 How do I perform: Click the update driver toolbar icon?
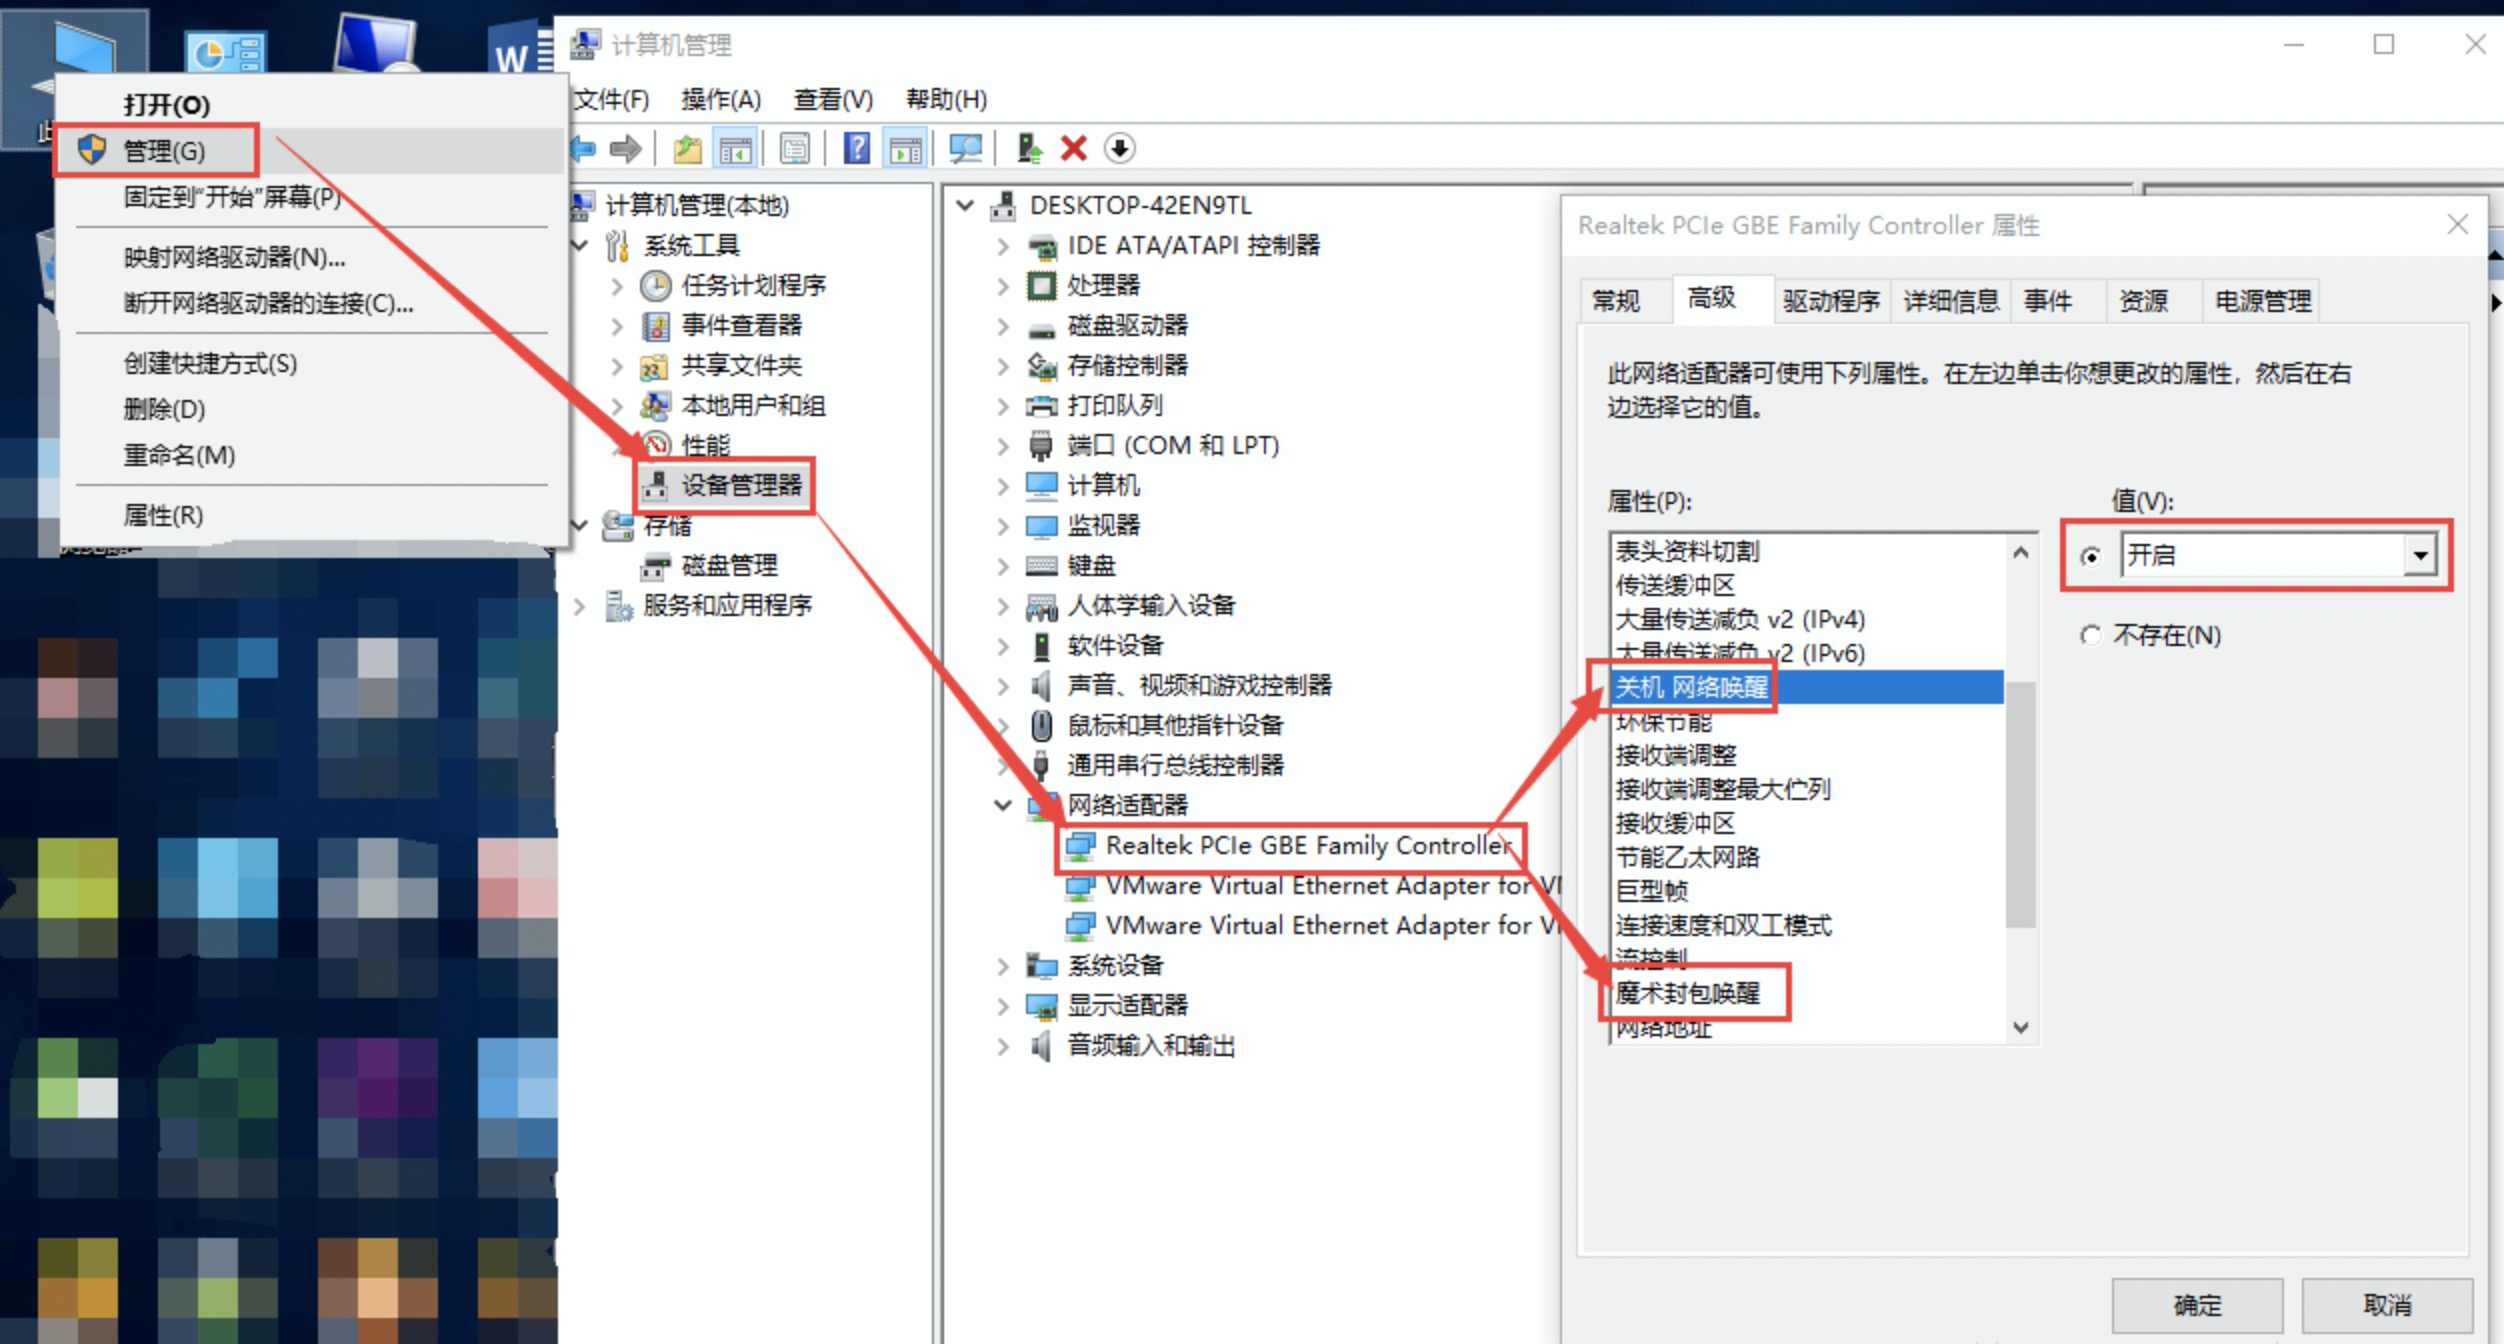[x=1029, y=149]
